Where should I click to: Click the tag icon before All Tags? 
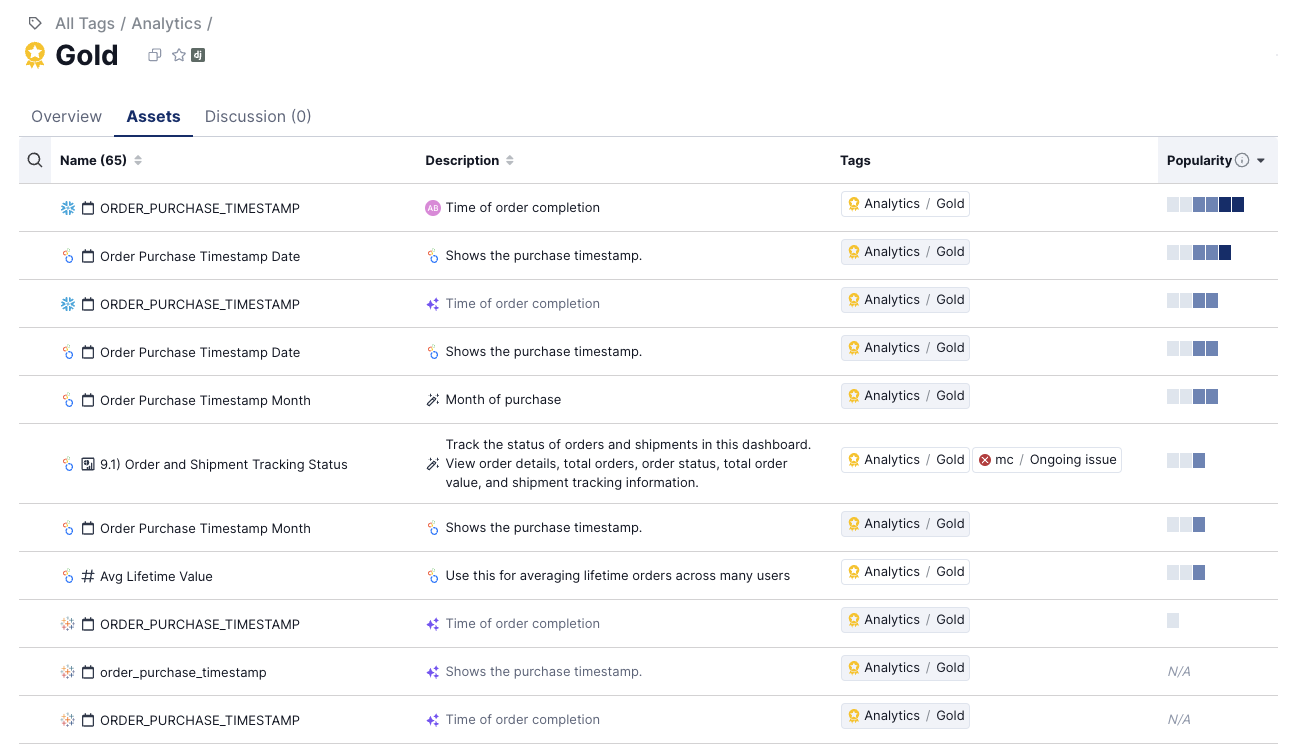[x=35, y=23]
